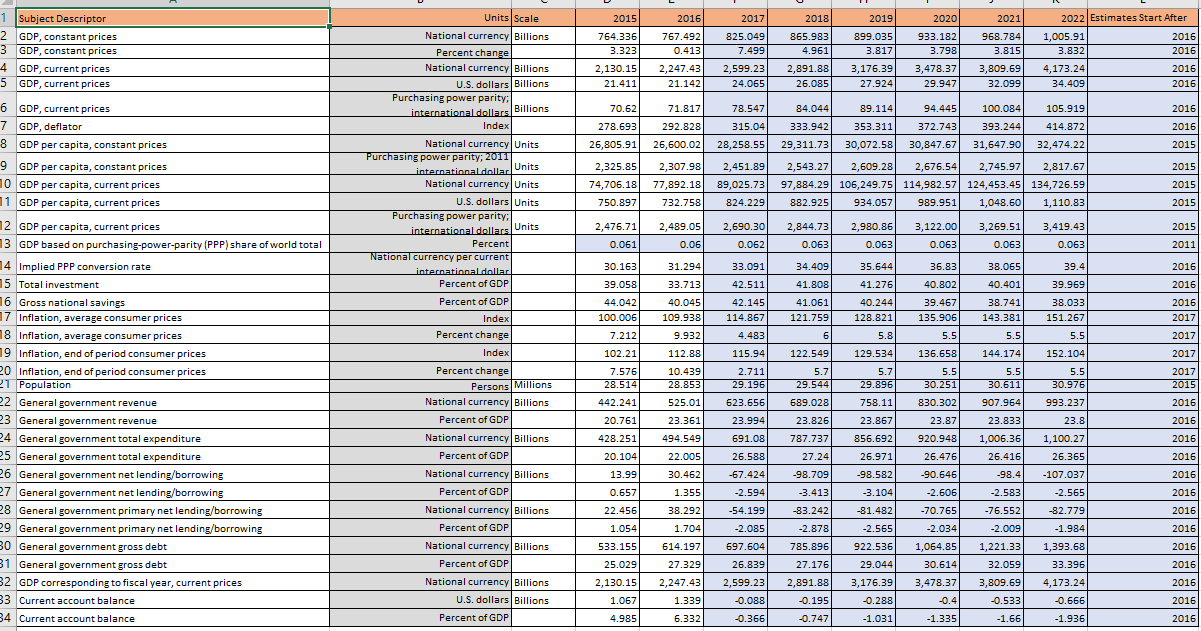Select the 2011 'Estimates Start After' value
Screen dimensions: 1201x631
point(1142,244)
